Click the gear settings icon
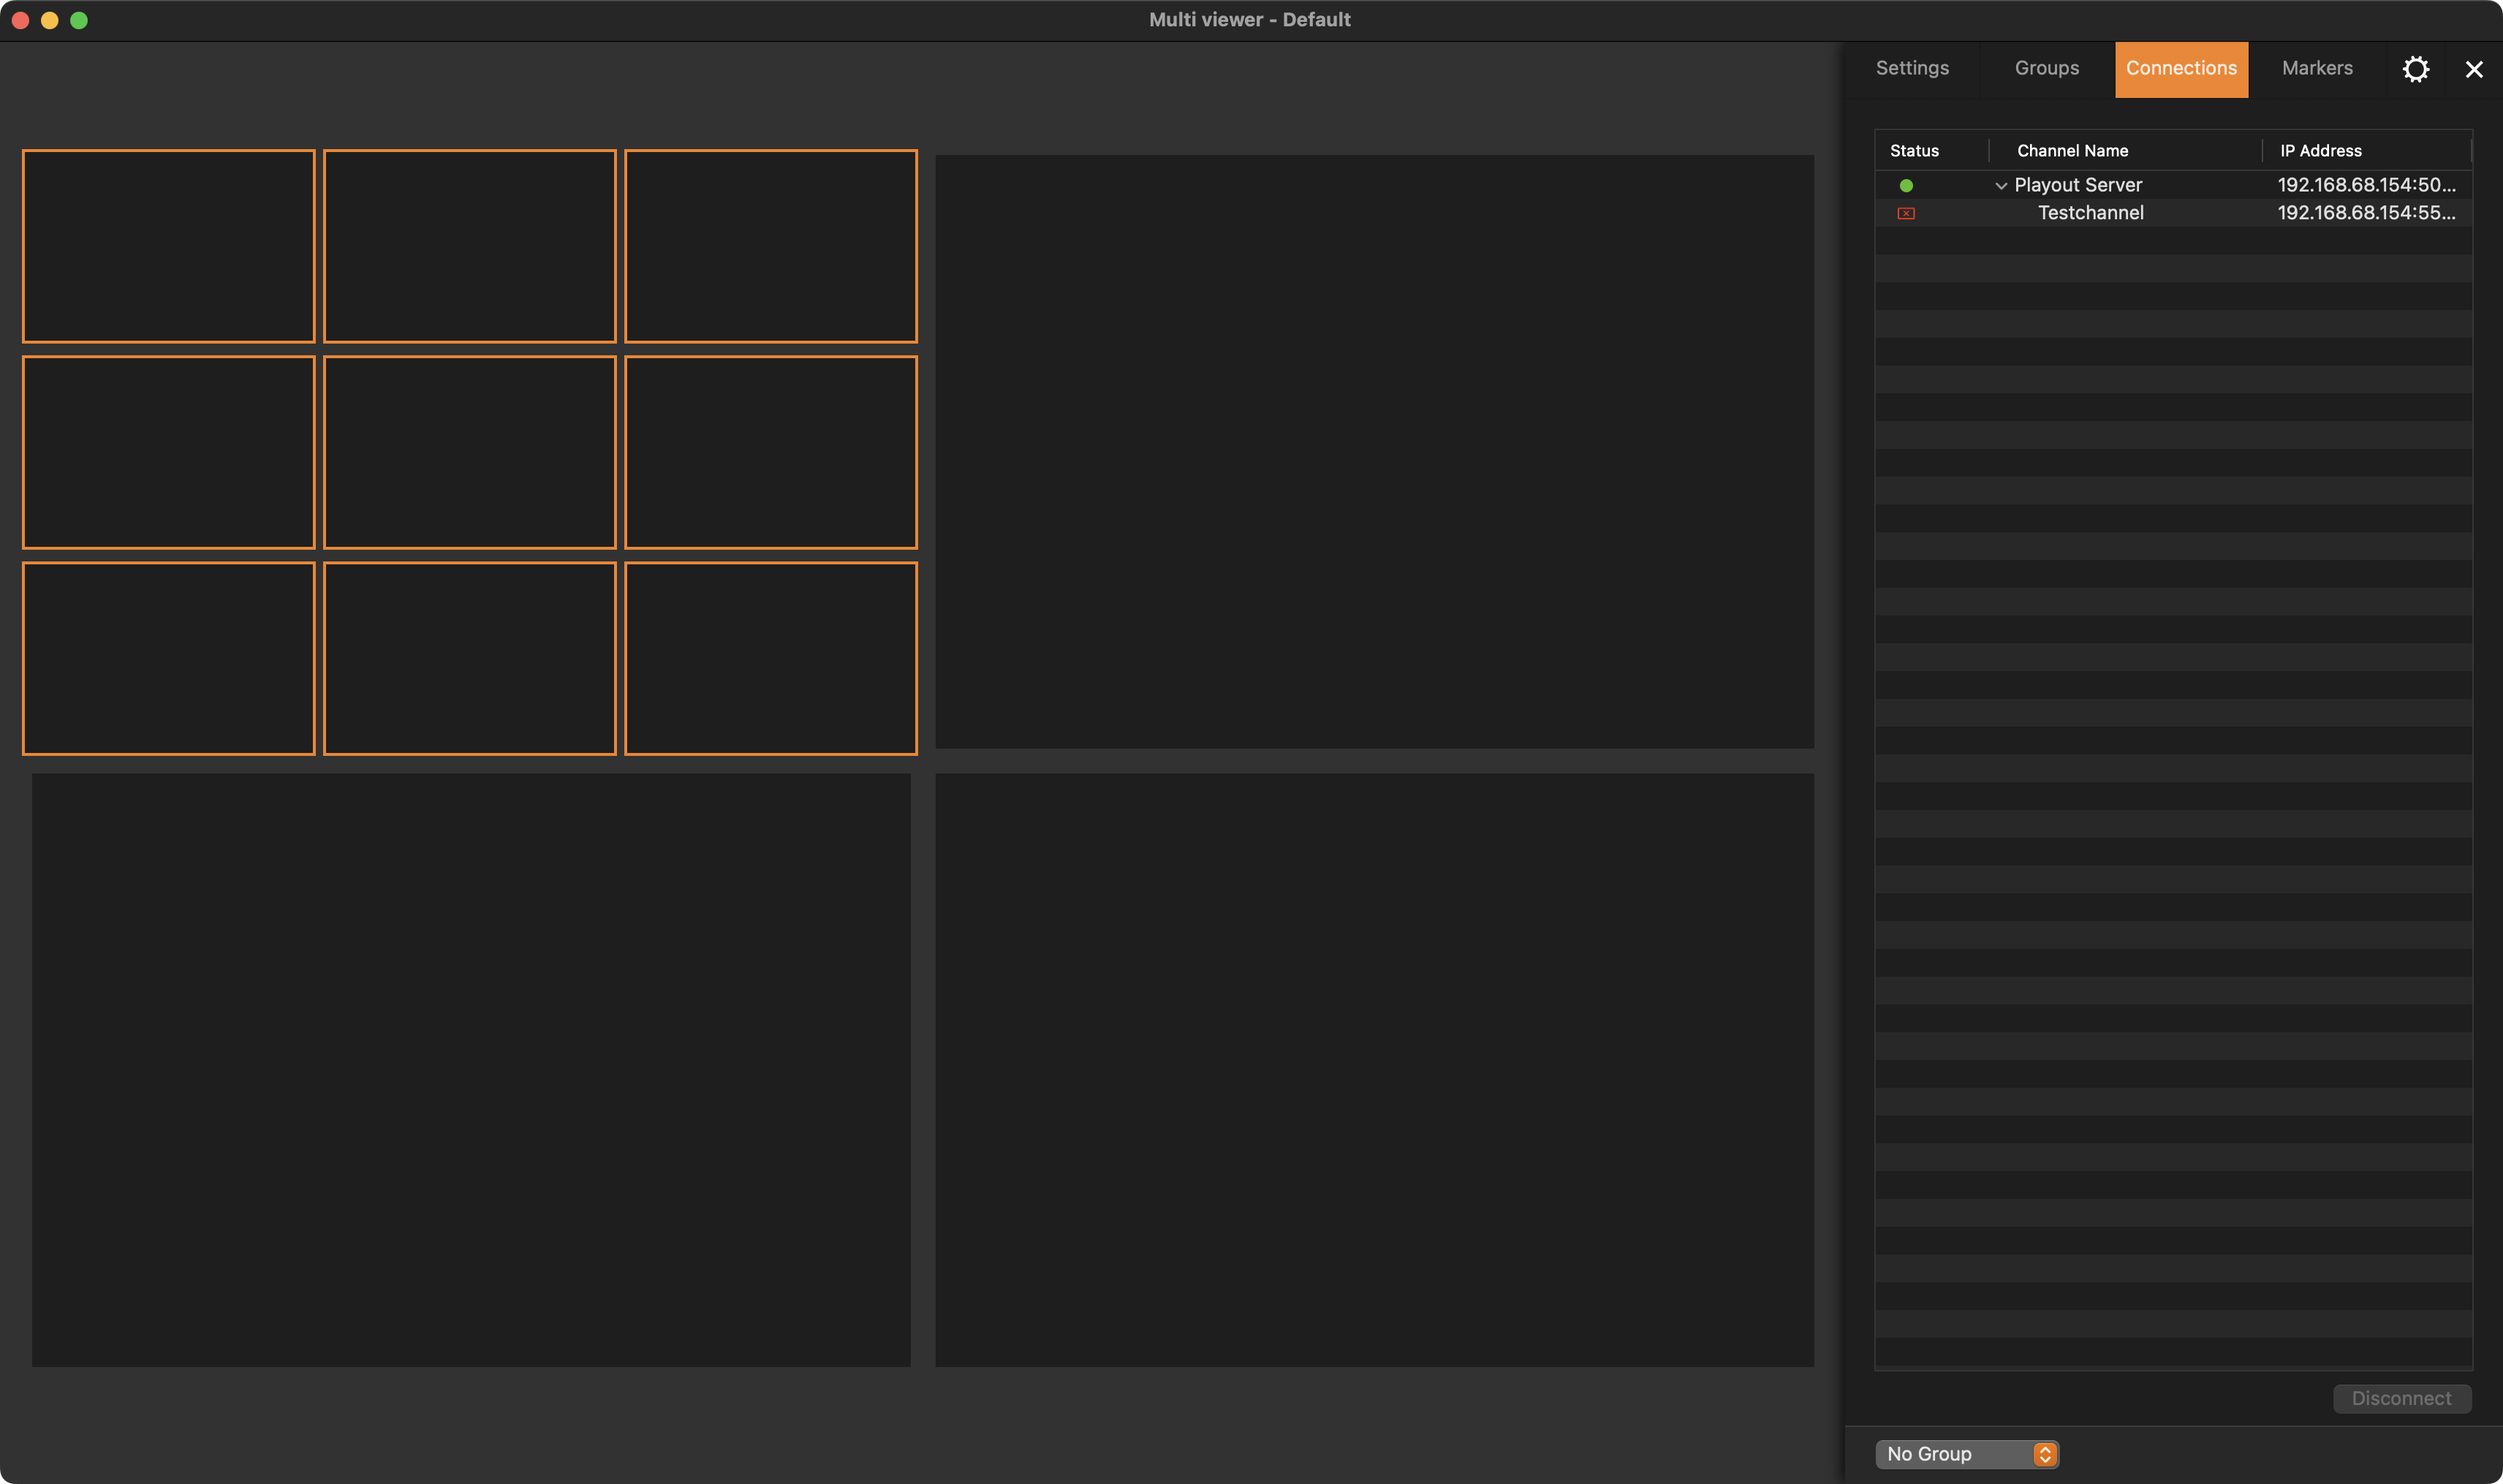 (2415, 69)
